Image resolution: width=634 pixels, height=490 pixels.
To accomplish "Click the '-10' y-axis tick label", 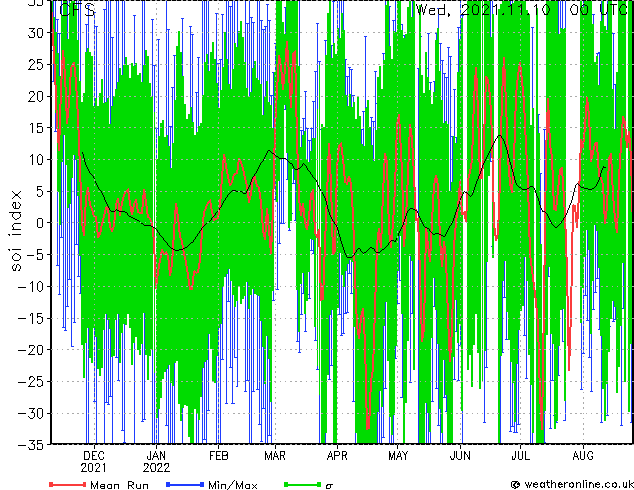I will pyautogui.click(x=30, y=287).
